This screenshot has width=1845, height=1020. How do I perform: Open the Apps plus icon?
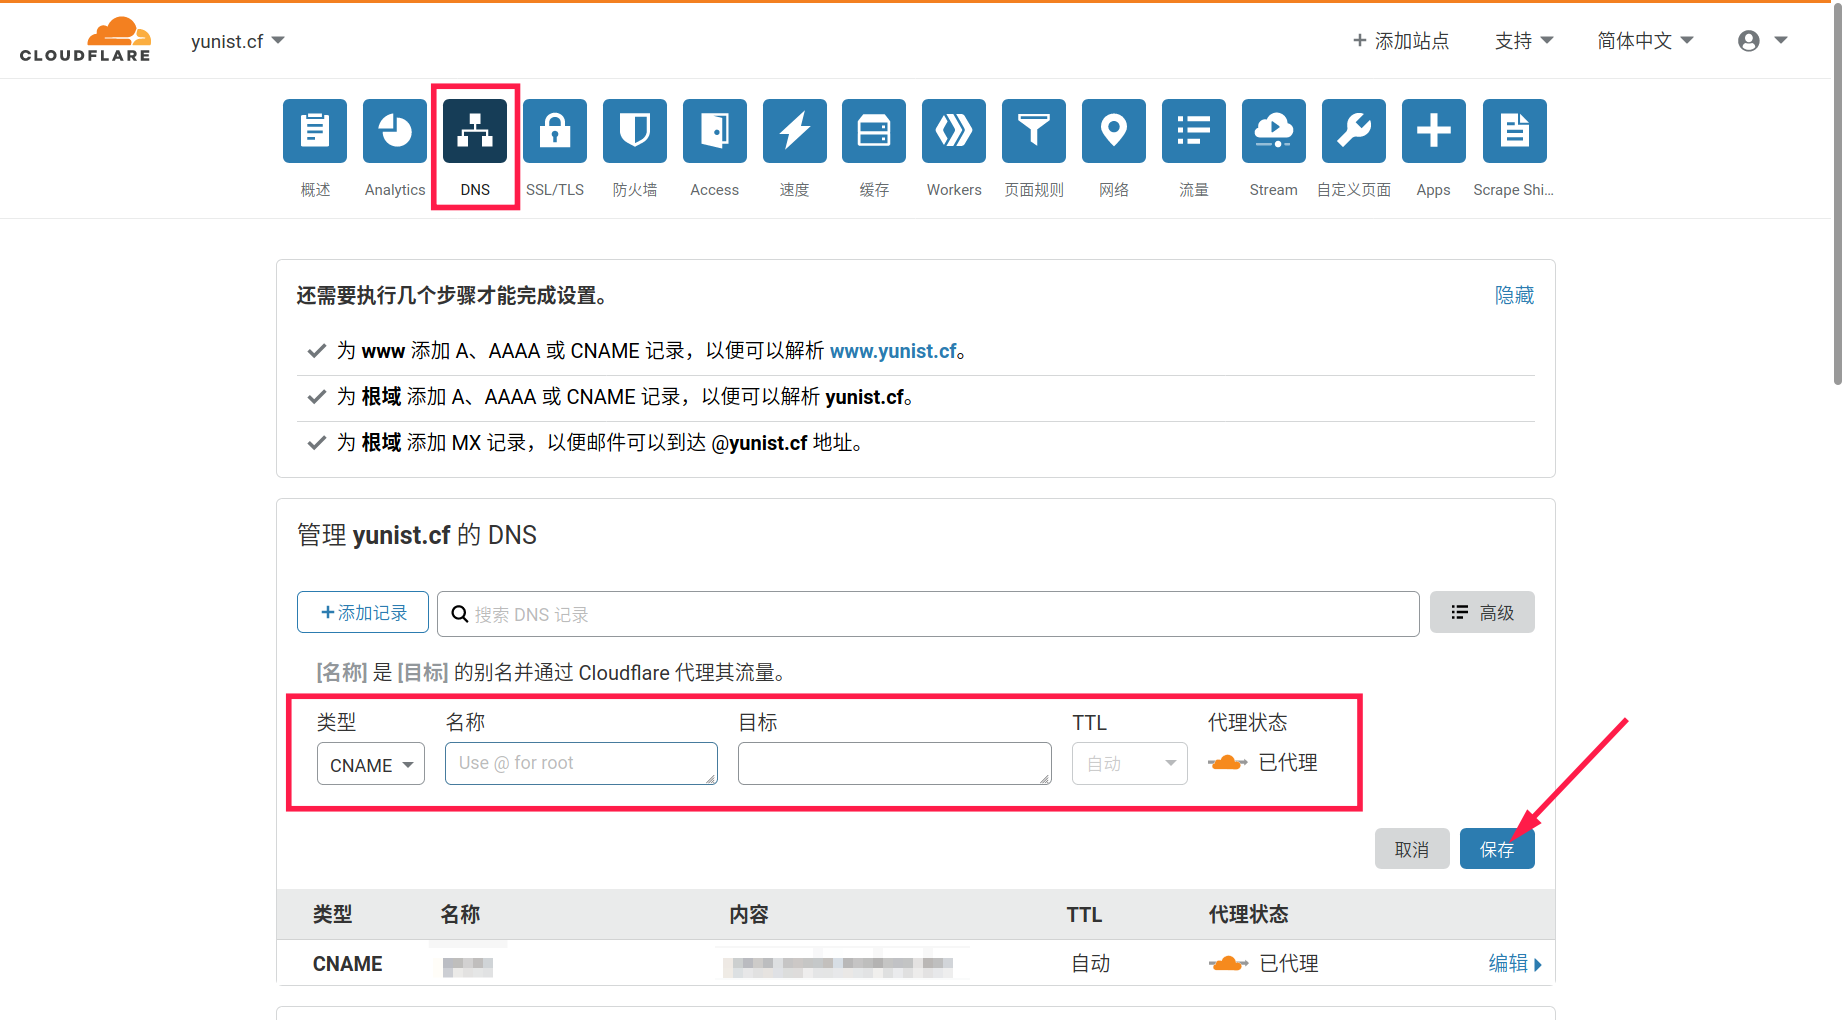click(x=1434, y=131)
